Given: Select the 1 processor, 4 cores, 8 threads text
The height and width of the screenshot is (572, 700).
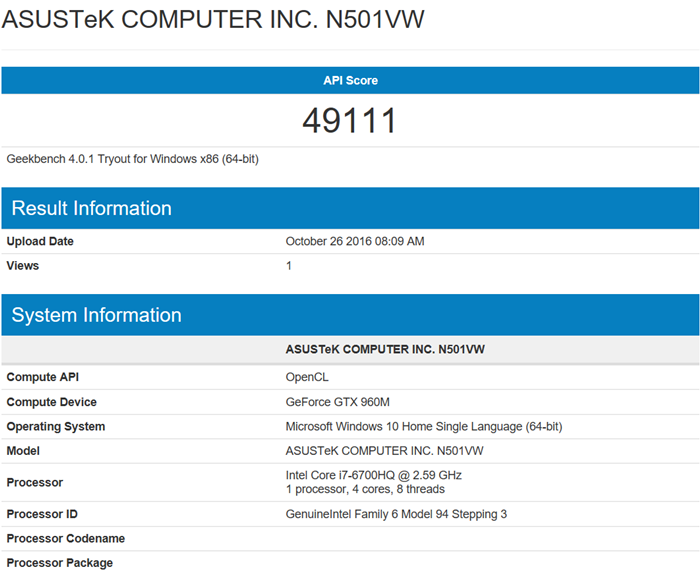Looking at the screenshot, I should 365,489.
